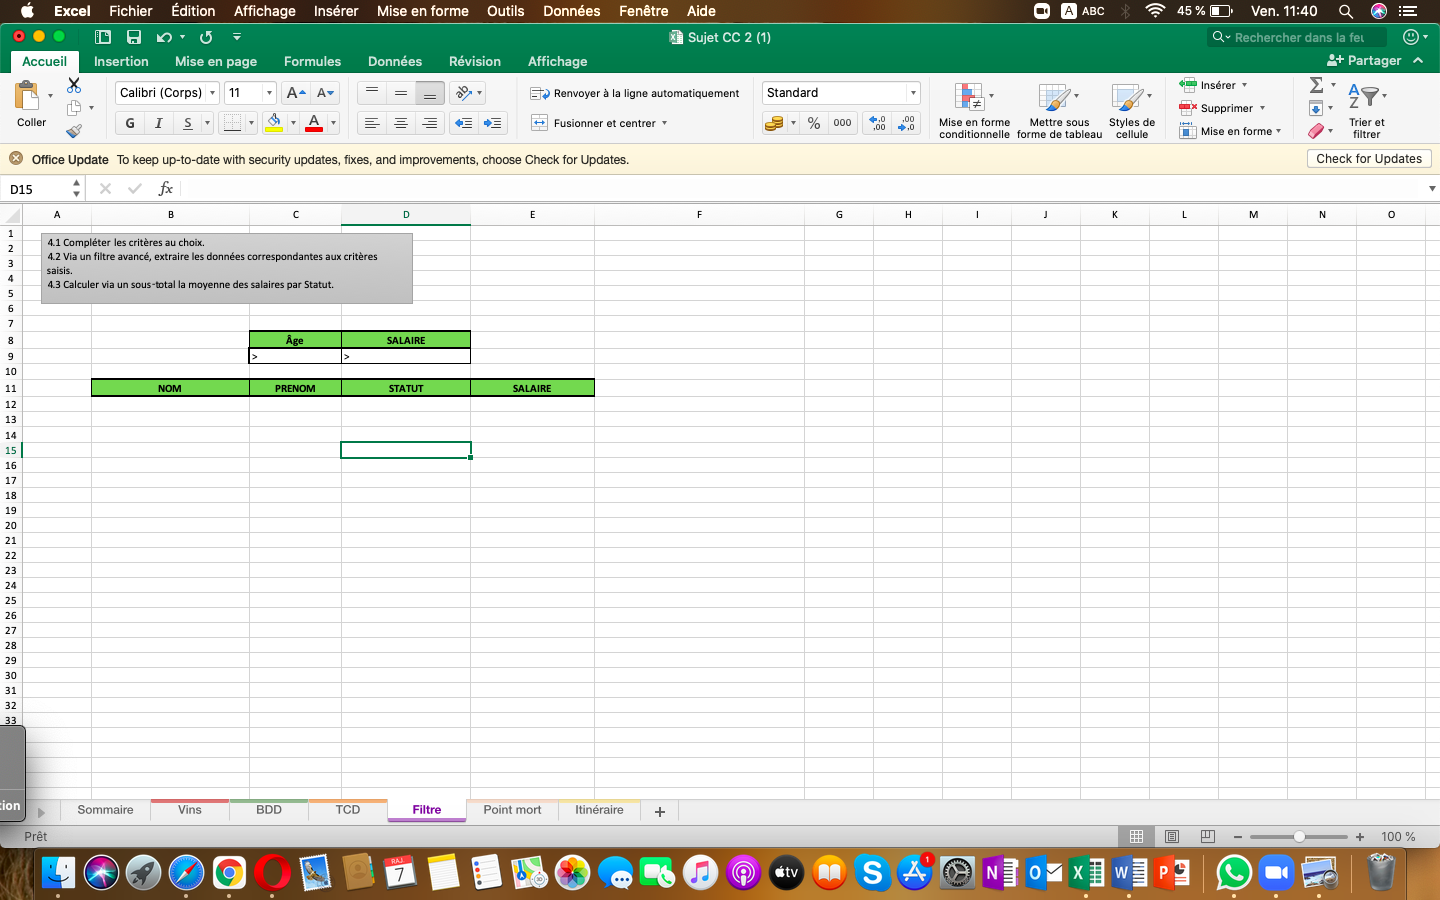Toggle italic with the I button
The height and width of the screenshot is (900, 1440).
158,123
